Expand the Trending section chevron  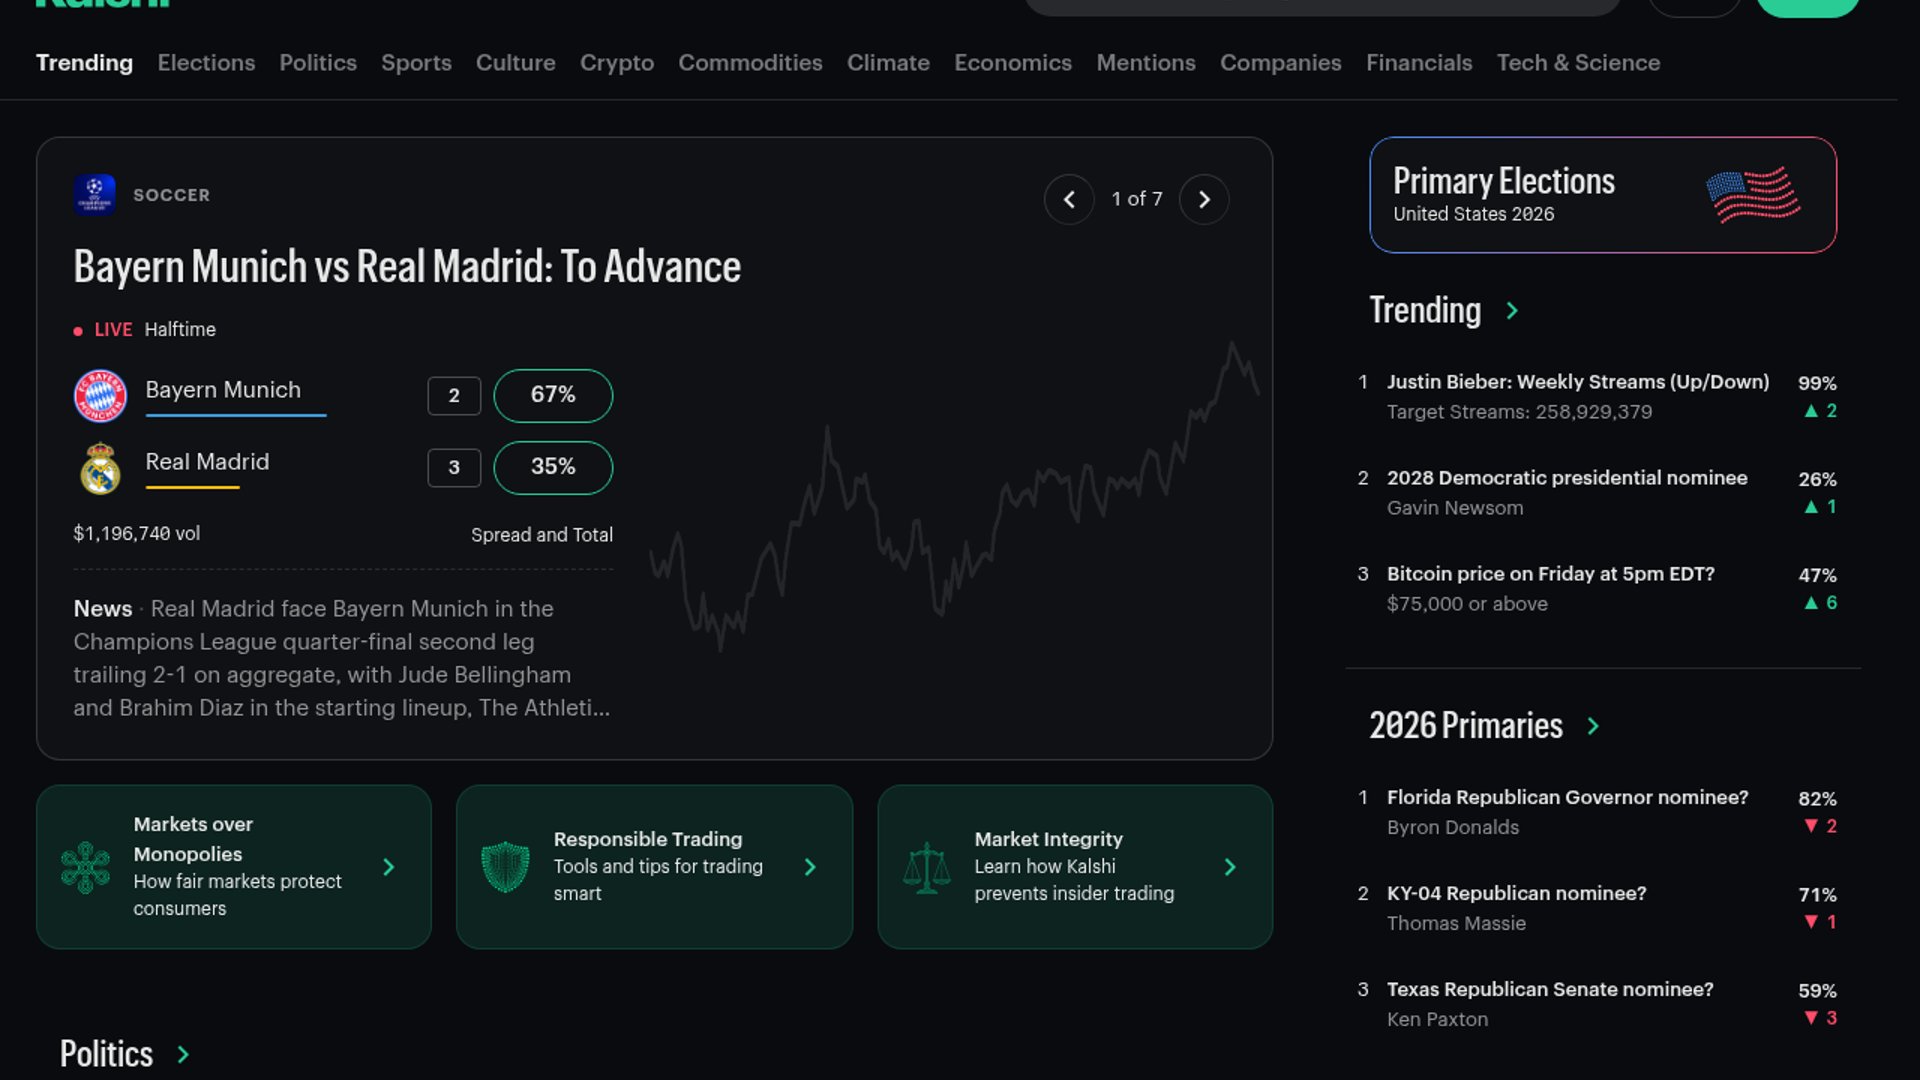click(1512, 311)
